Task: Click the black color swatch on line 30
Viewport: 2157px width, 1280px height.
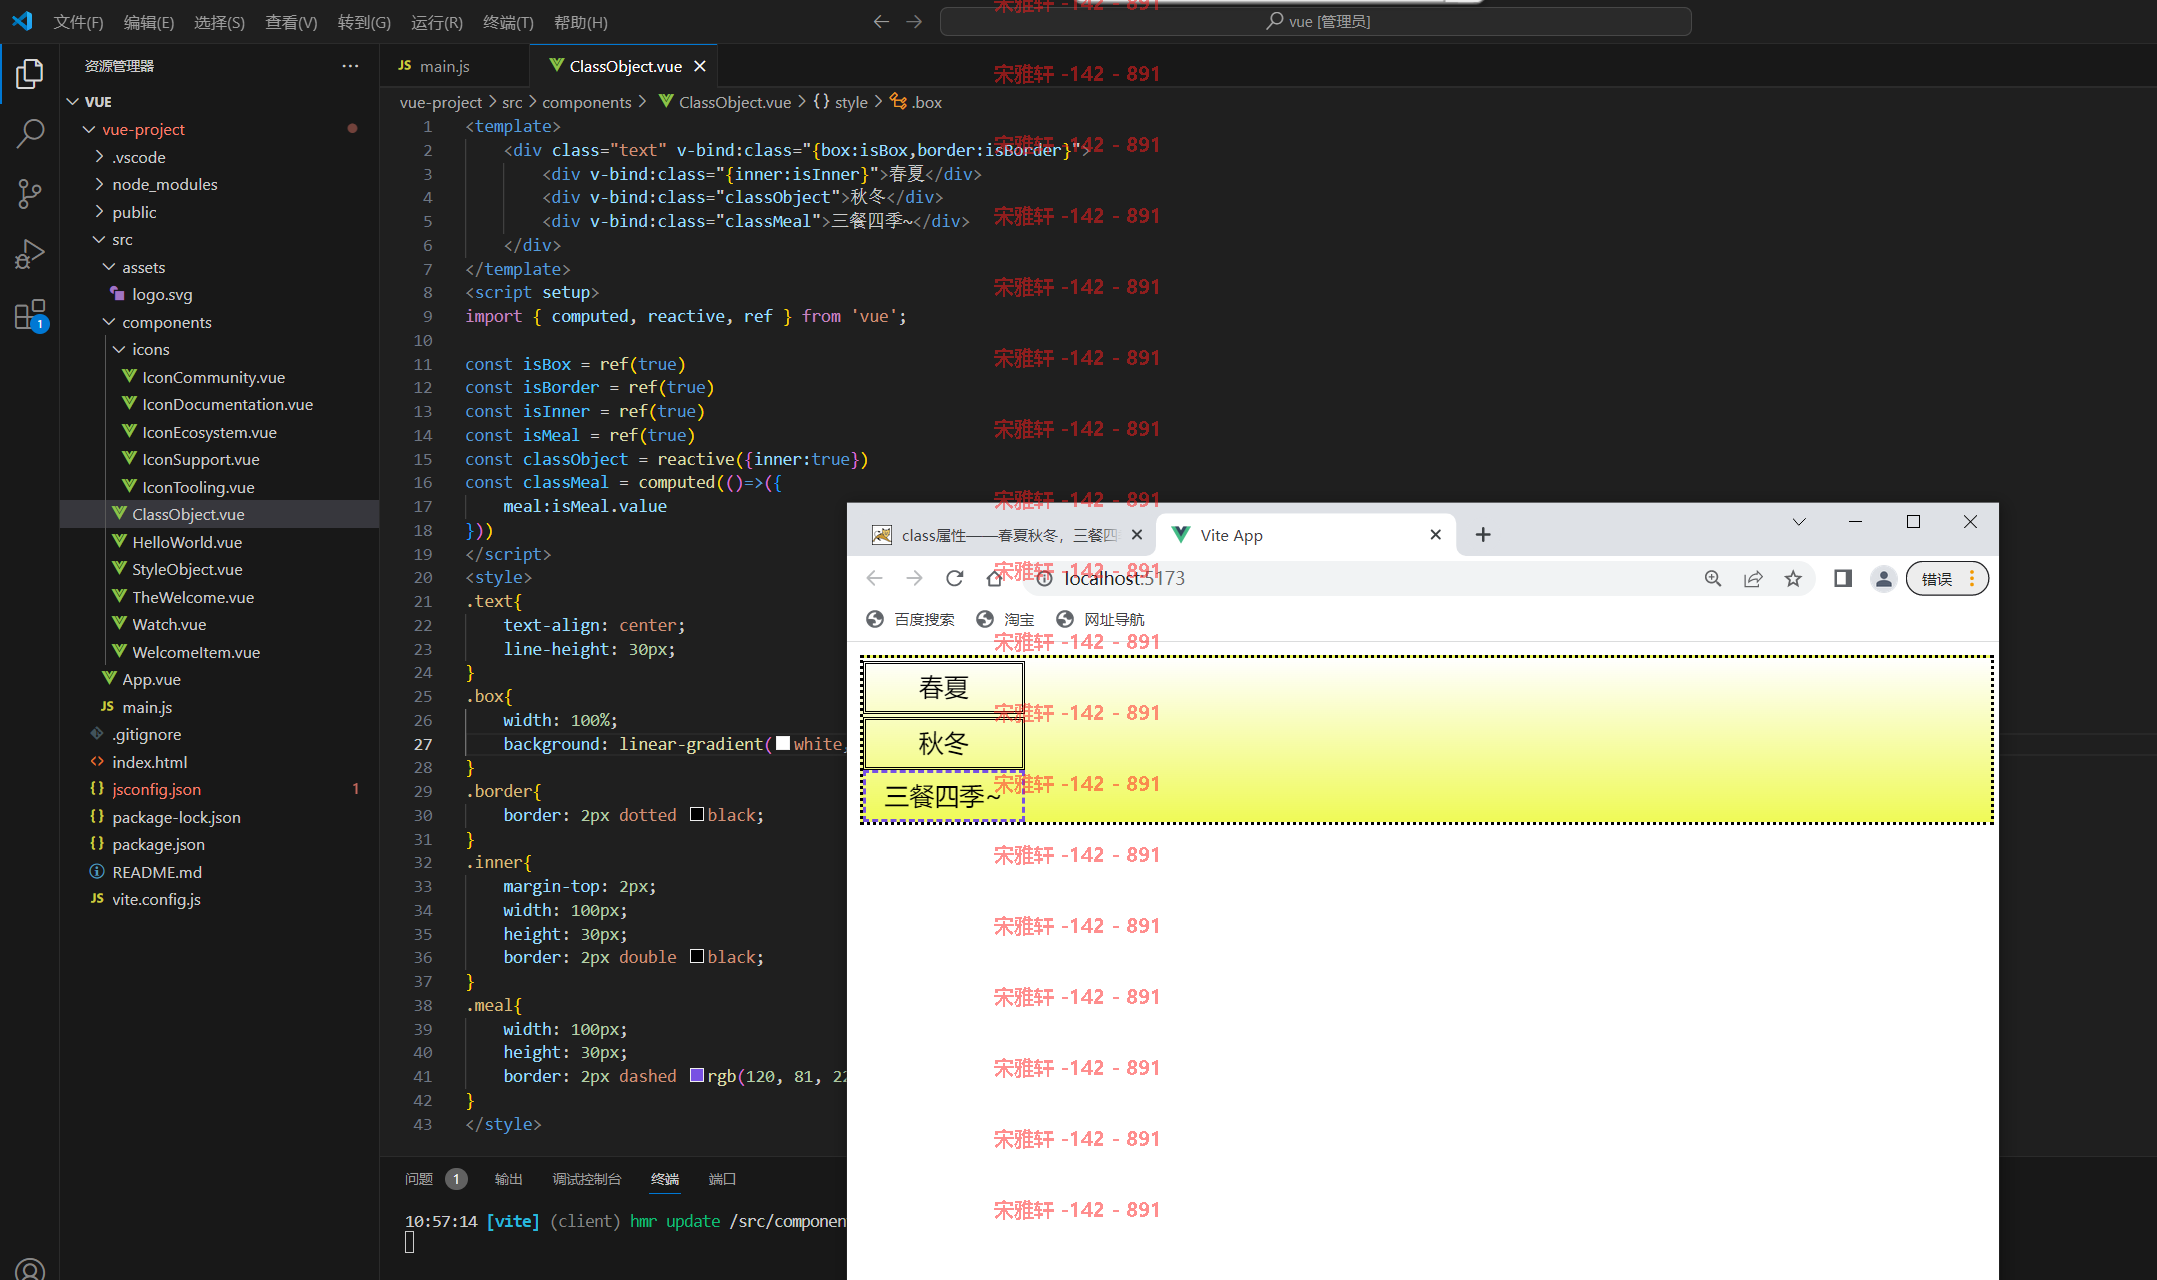Action: (x=697, y=814)
